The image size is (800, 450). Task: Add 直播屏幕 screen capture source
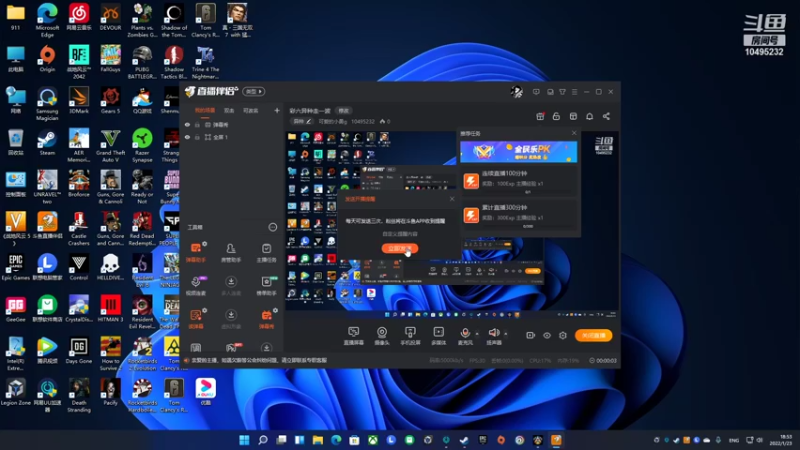pyautogui.click(x=354, y=336)
